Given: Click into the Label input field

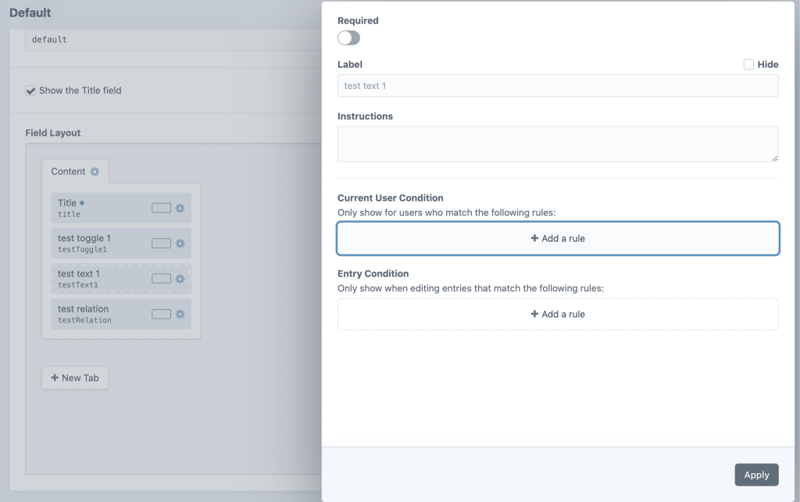Looking at the screenshot, I should point(557,86).
